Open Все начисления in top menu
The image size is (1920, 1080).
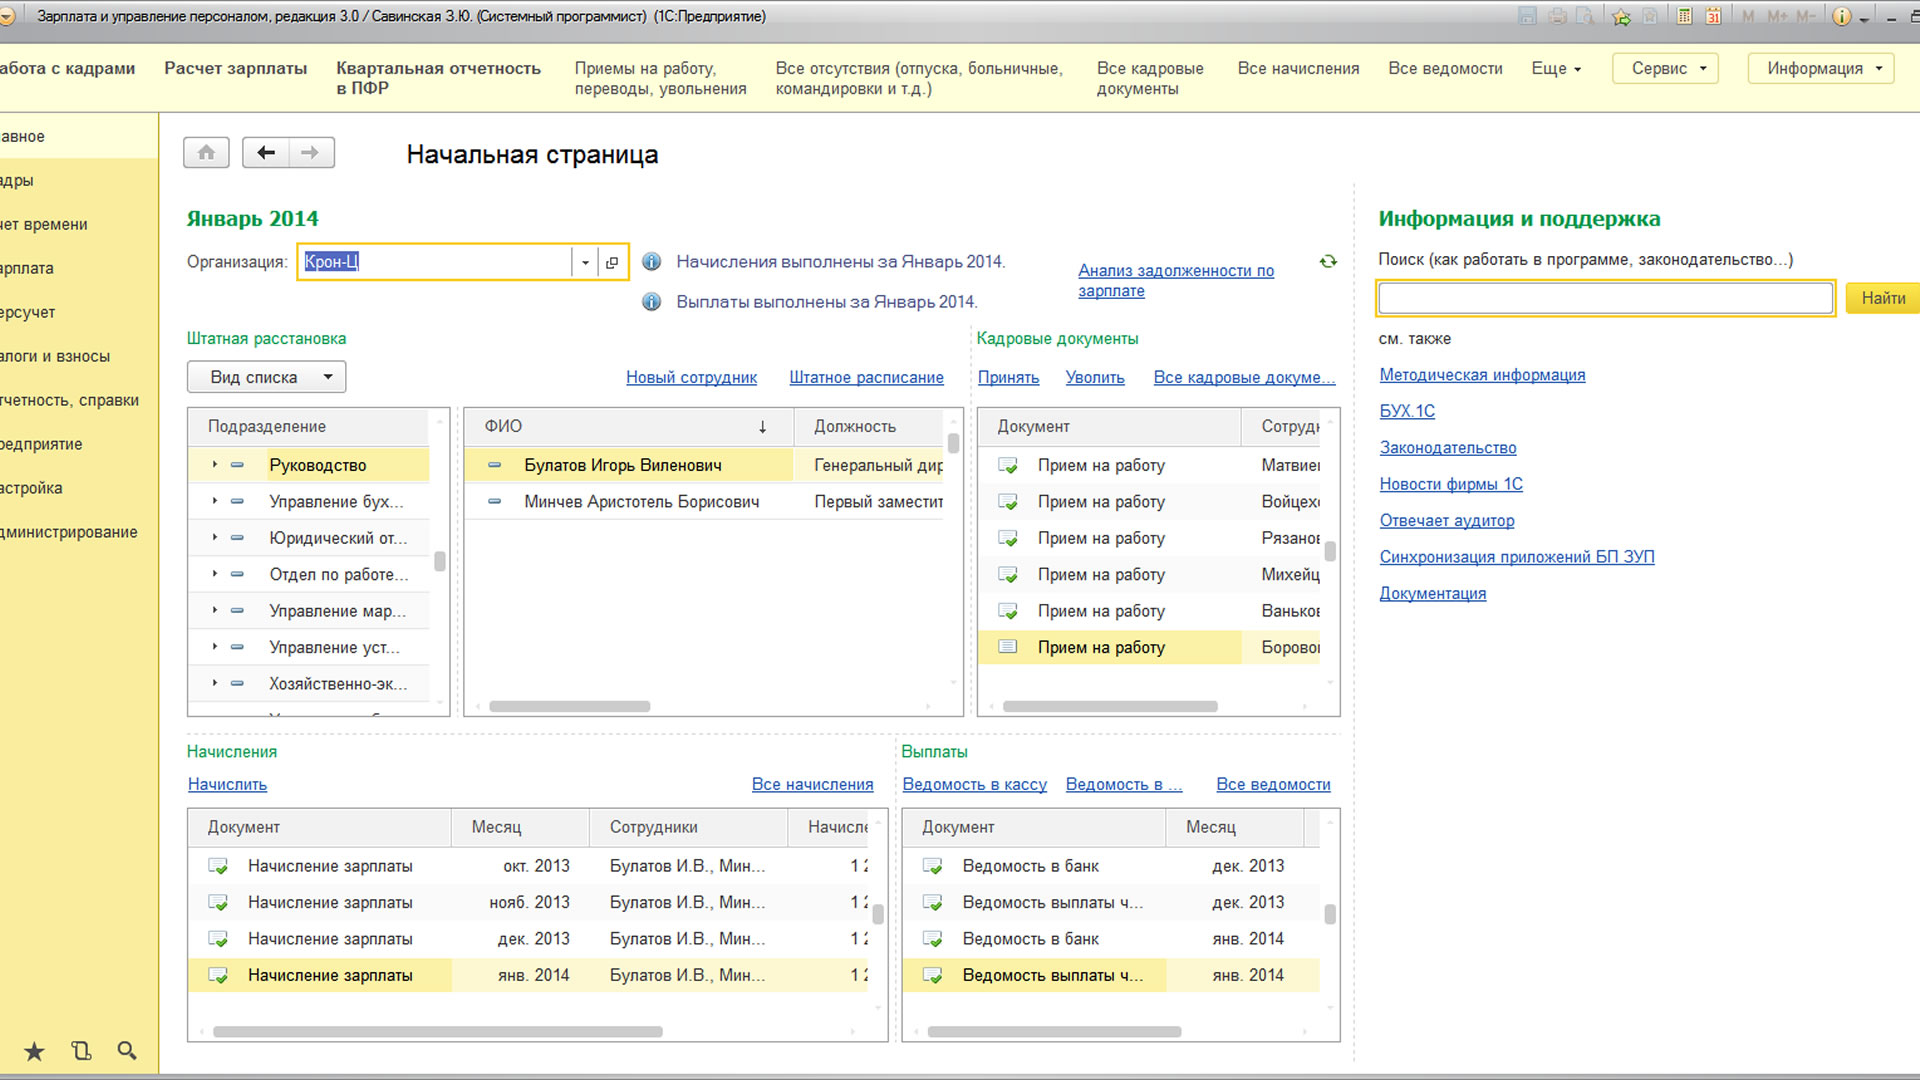click(x=1298, y=69)
